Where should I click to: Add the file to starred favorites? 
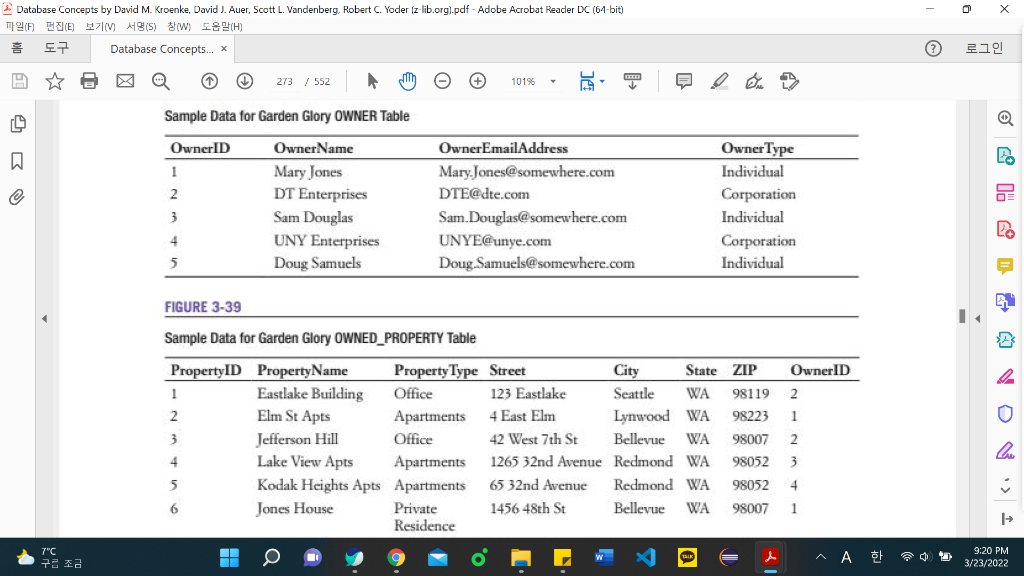[55, 81]
